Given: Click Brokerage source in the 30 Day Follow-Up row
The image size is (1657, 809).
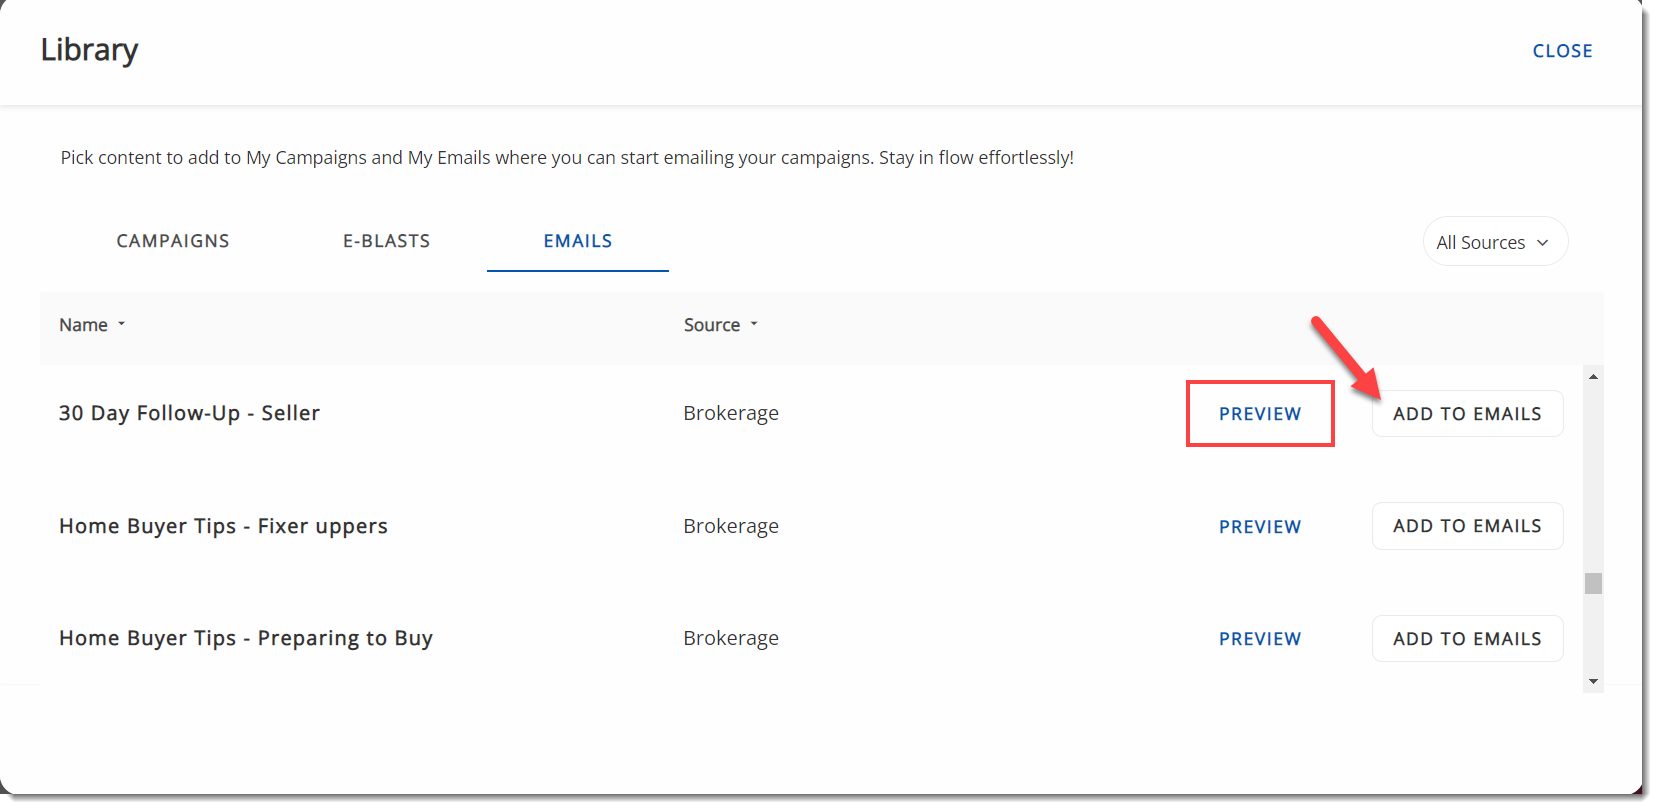Looking at the screenshot, I should point(730,413).
